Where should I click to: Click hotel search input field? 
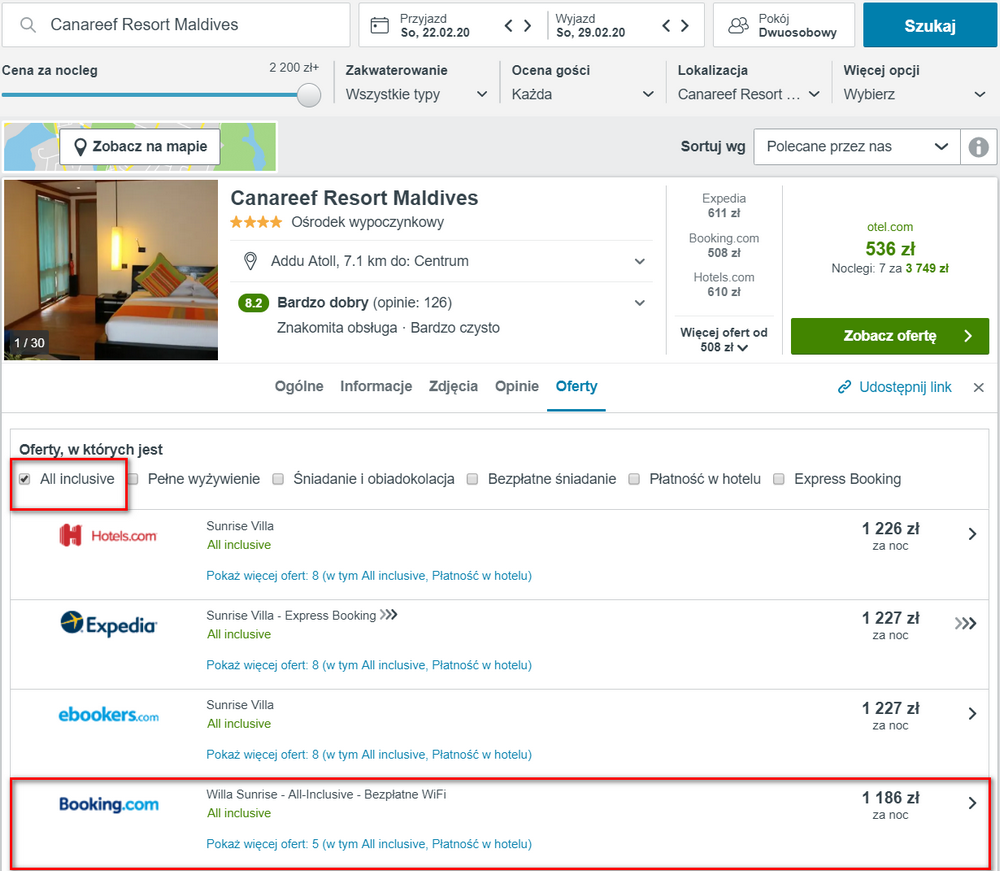(176, 25)
